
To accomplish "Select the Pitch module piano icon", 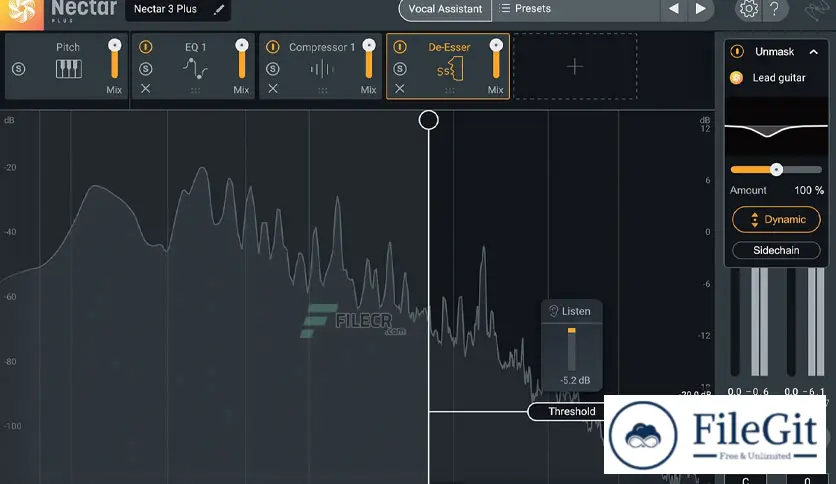I will (x=69, y=69).
